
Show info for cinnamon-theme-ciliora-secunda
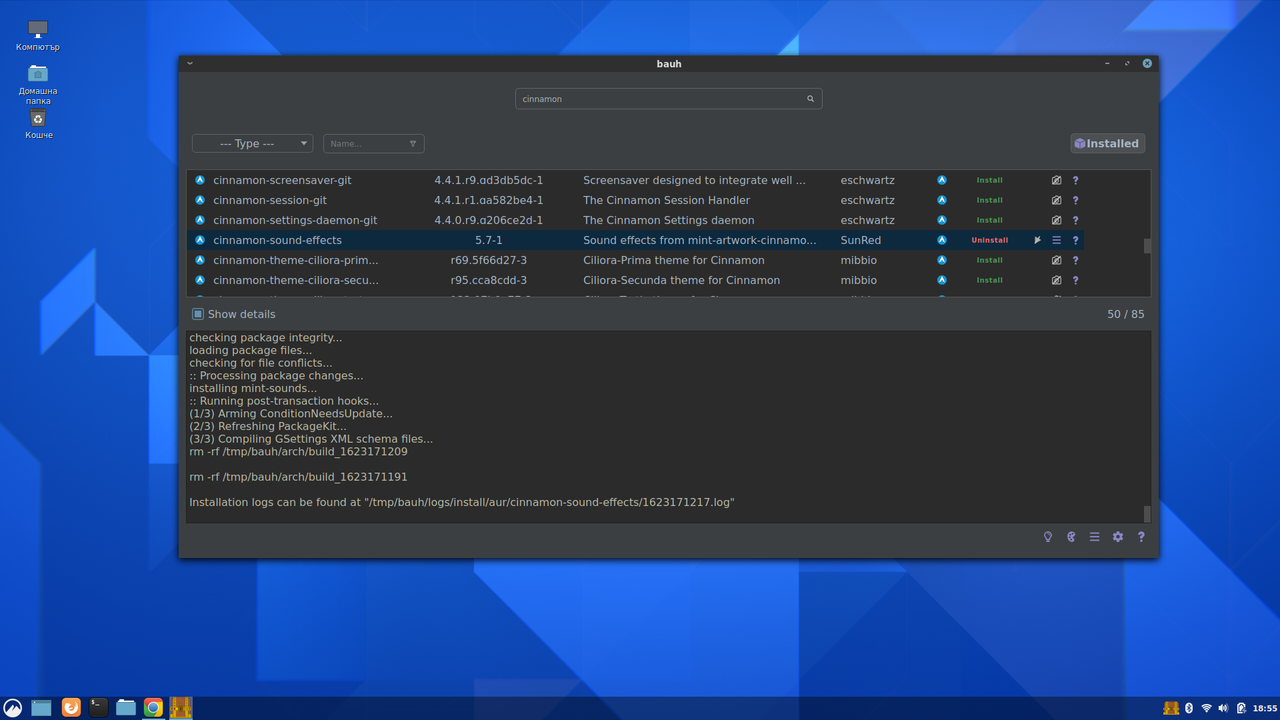(1076, 280)
